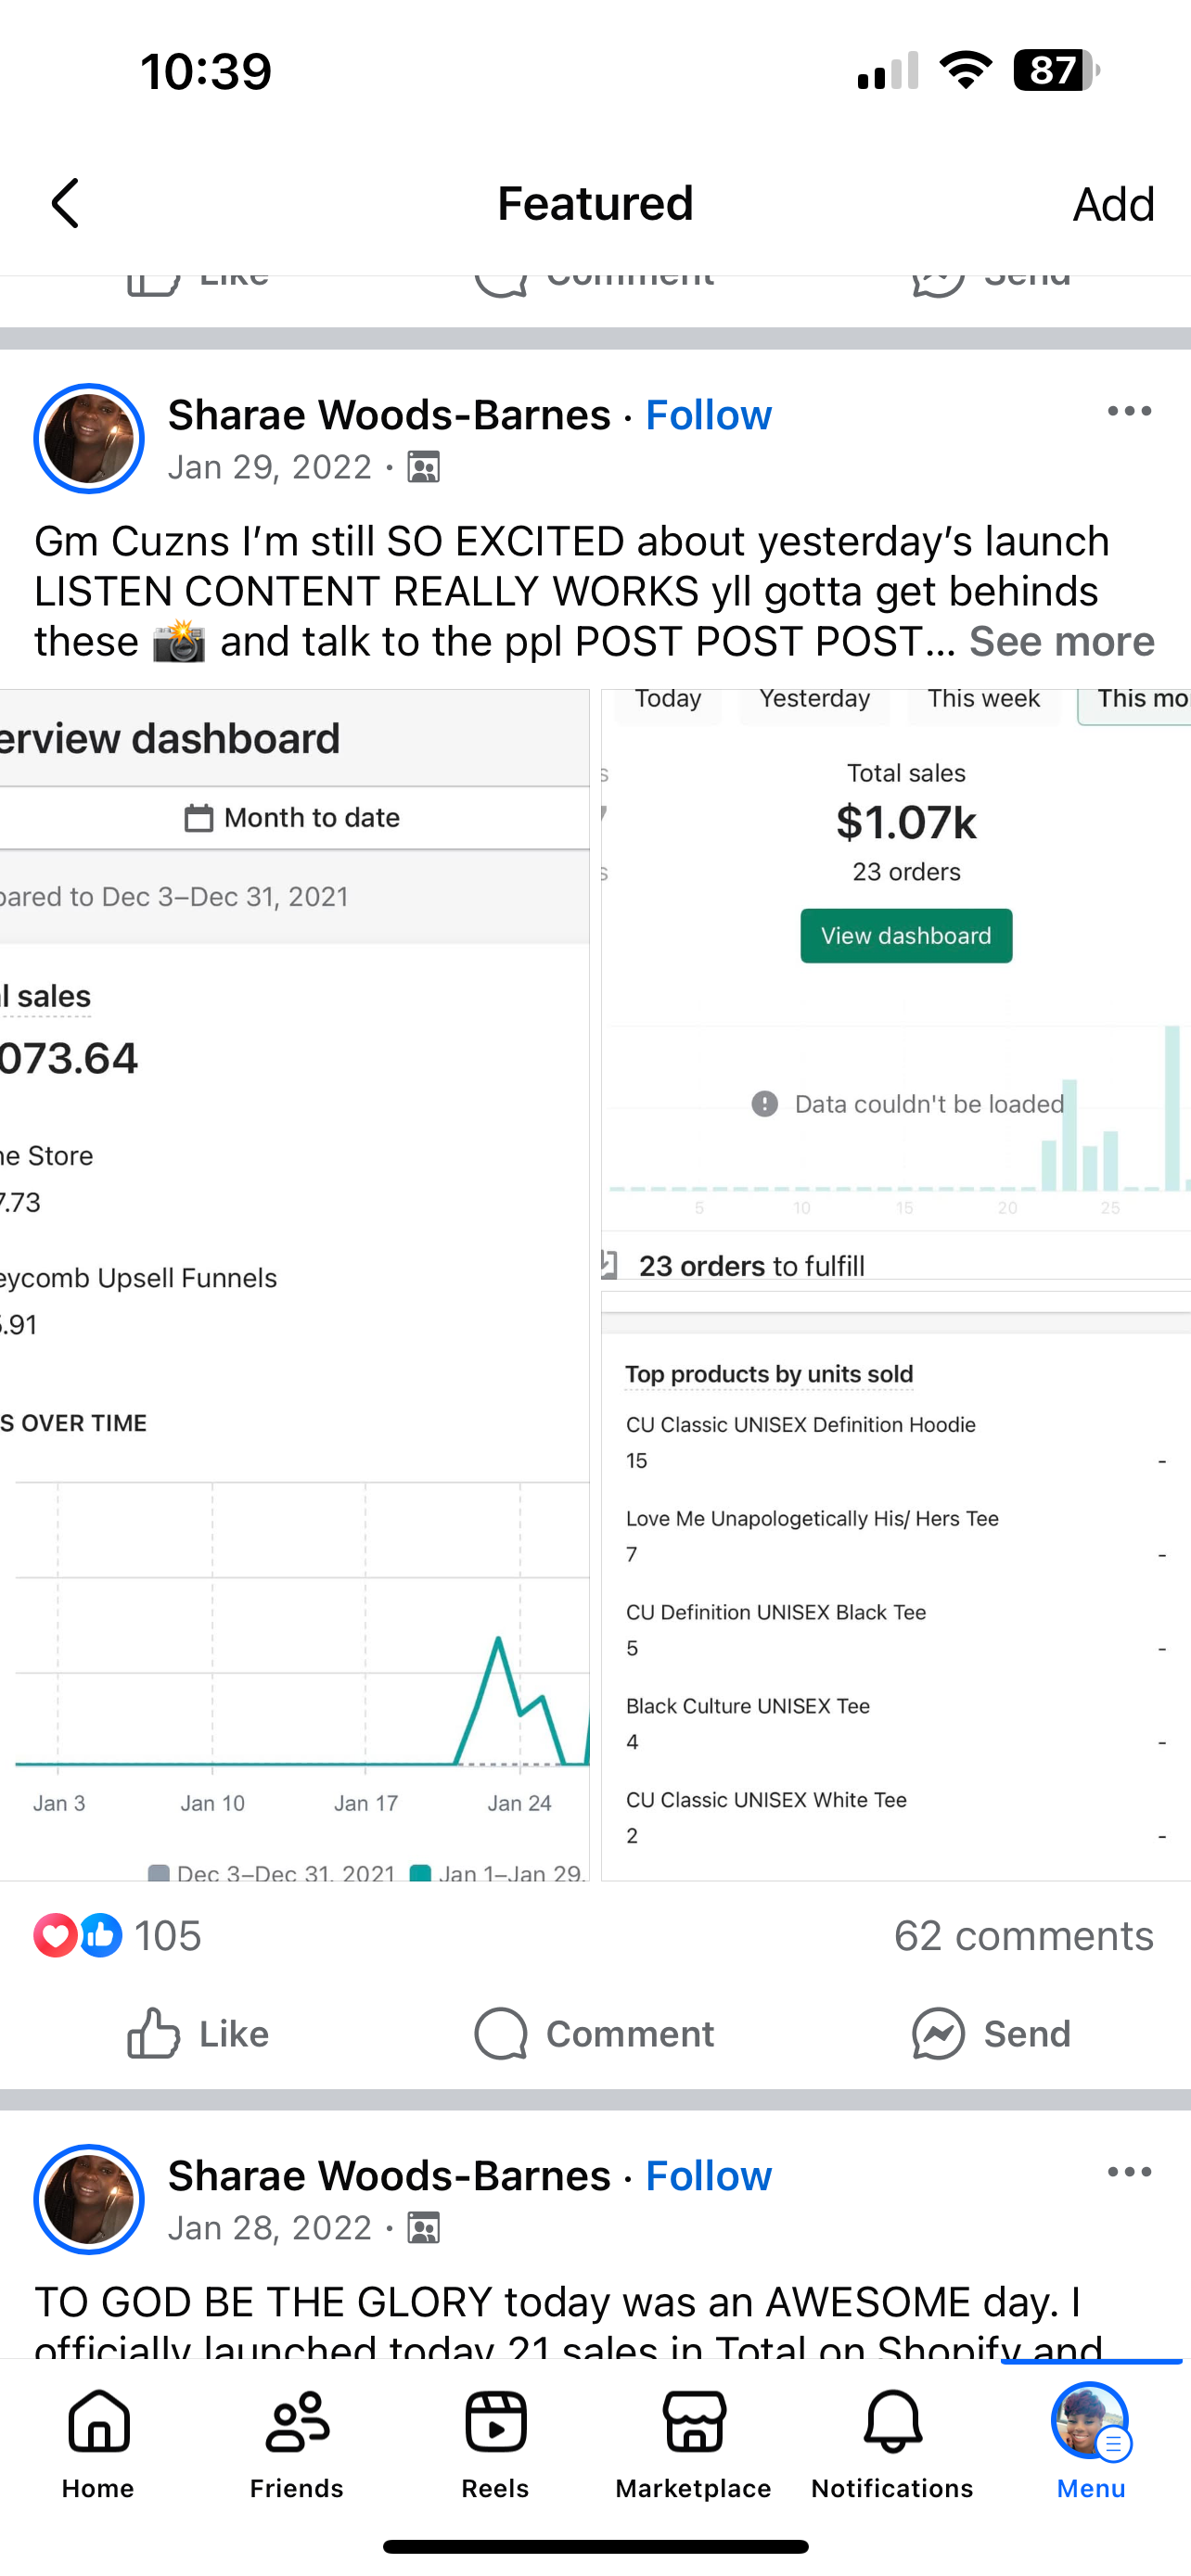Tap the battery indicator showing 87
Image resolution: width=1191 pixels, height=2576 pixels.
point(1056,70)
